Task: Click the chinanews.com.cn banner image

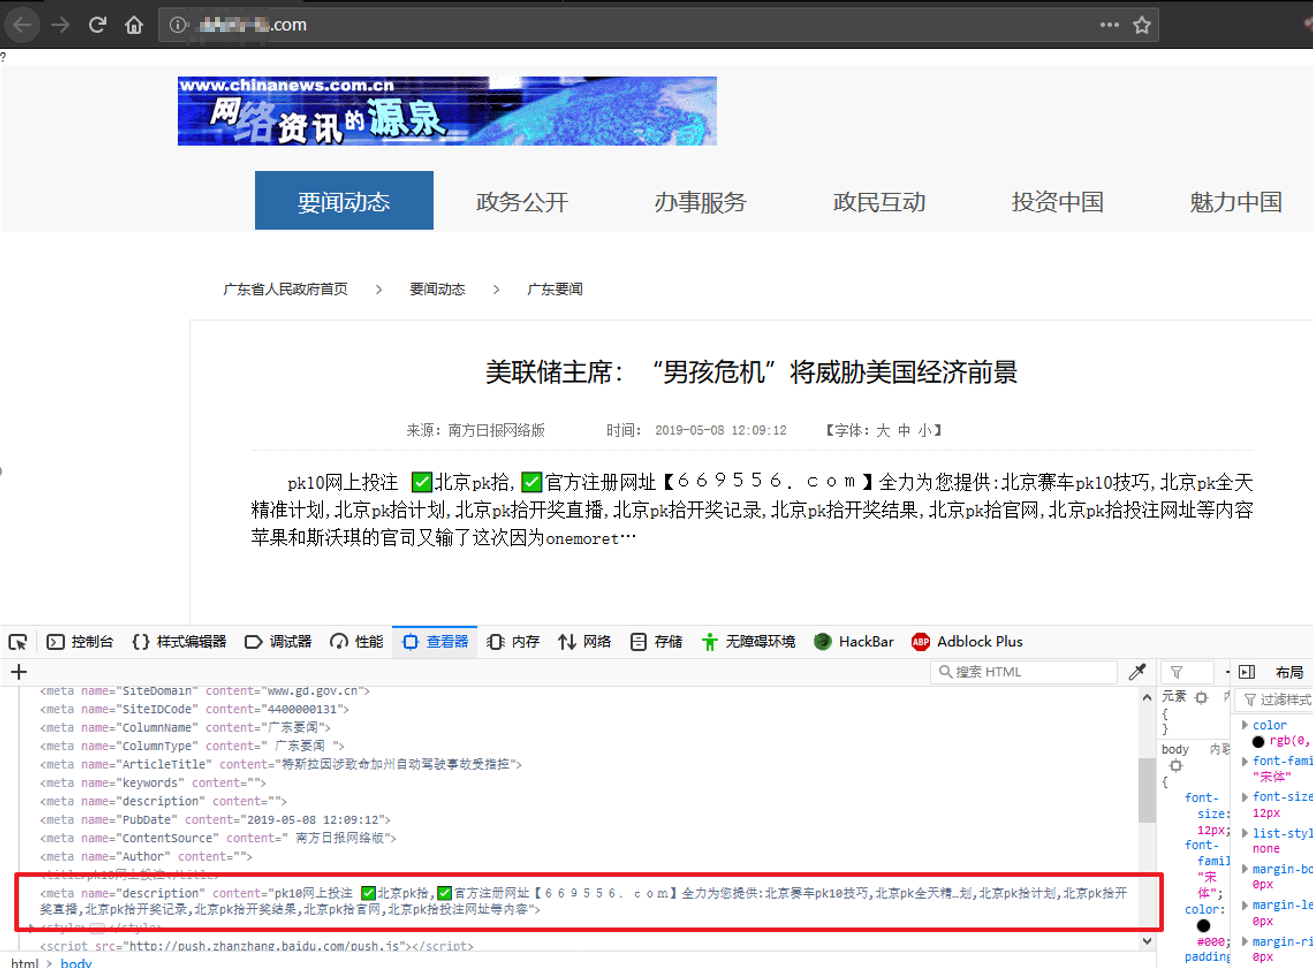Action: (447, 111)
